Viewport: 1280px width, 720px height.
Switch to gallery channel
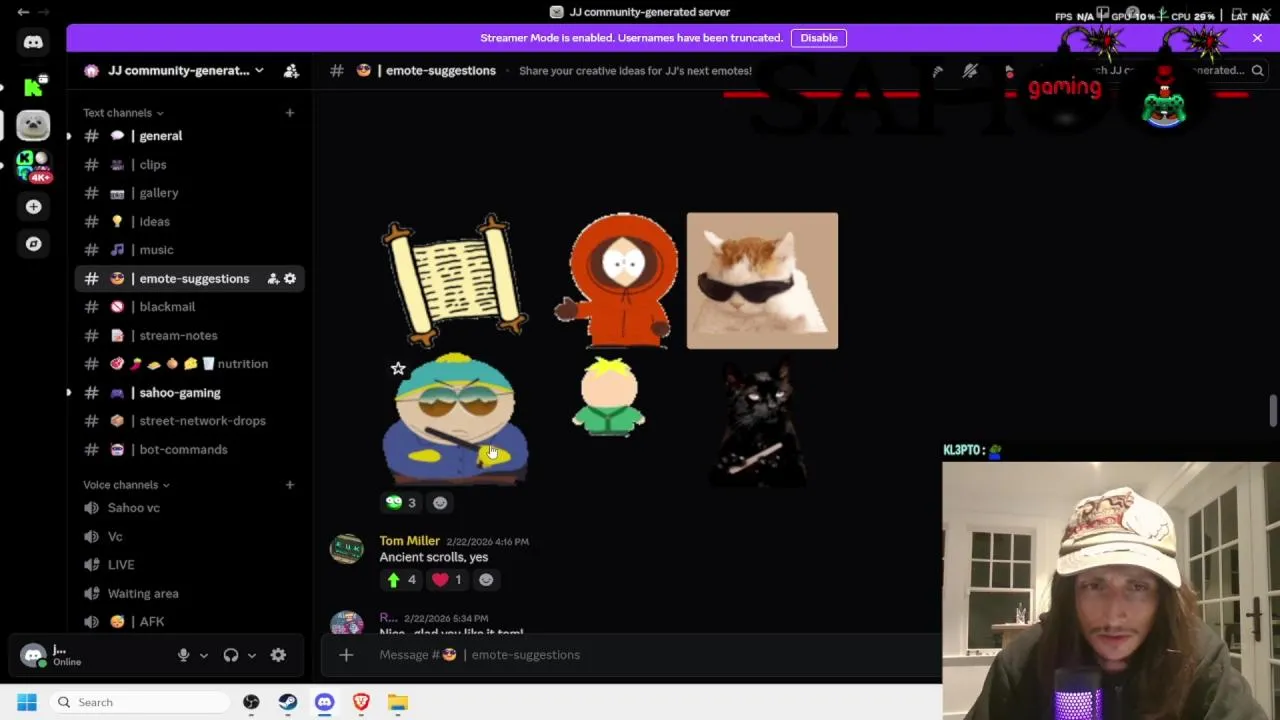point(190,193)
